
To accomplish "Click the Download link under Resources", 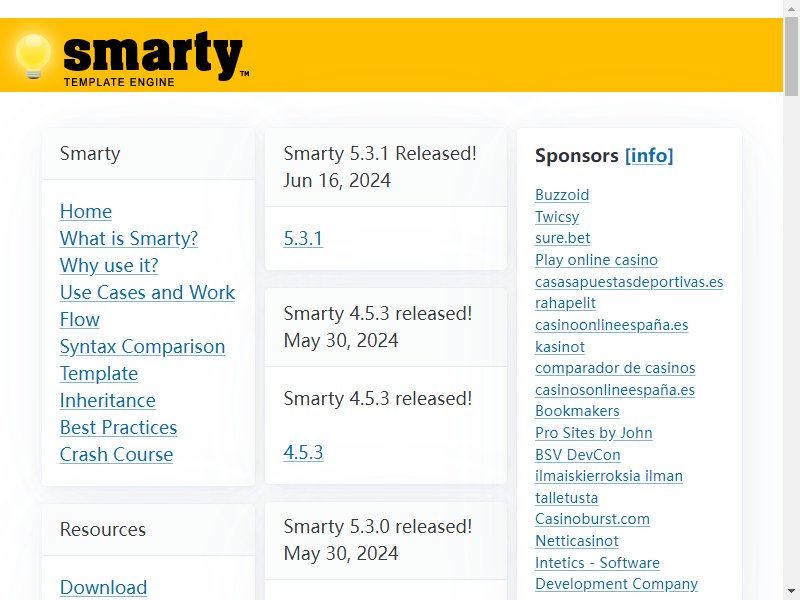I will coord(104,587).
